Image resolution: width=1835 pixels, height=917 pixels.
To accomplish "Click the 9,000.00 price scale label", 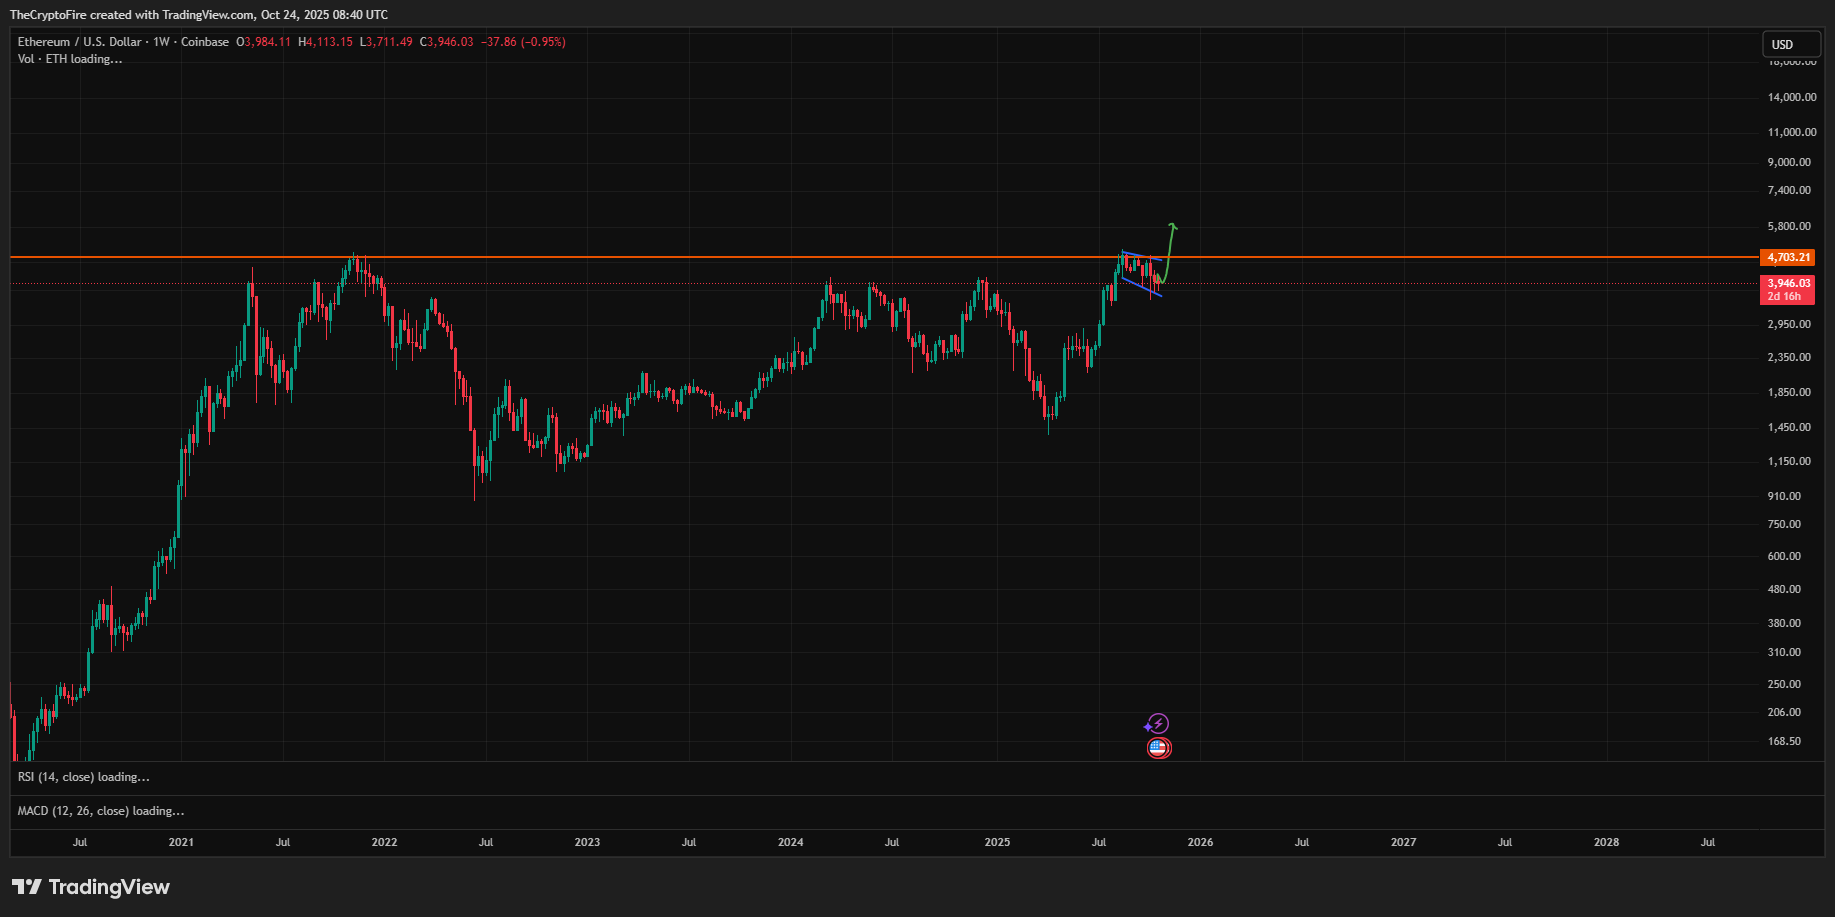I will (x=1789, y=162).
